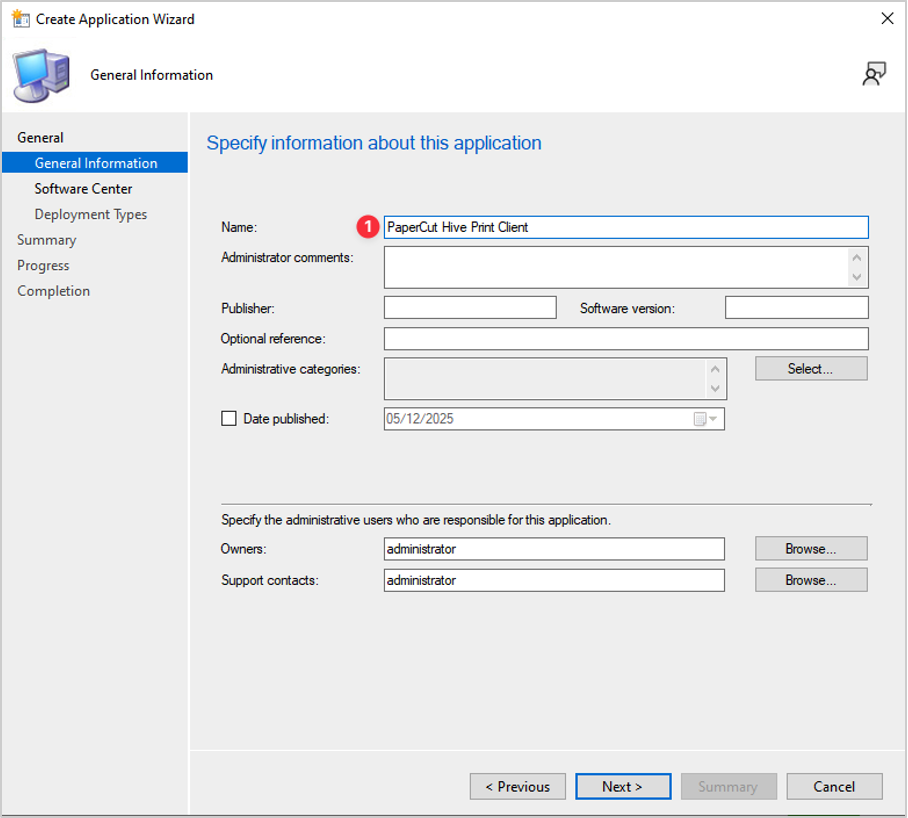Click the 'General Information' header title text
This screenshot has height=818, width=908.
point(152,75)
